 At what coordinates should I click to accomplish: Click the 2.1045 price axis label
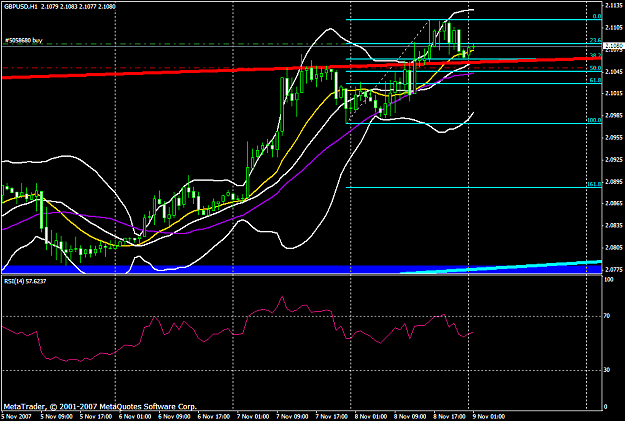point(614,71)
